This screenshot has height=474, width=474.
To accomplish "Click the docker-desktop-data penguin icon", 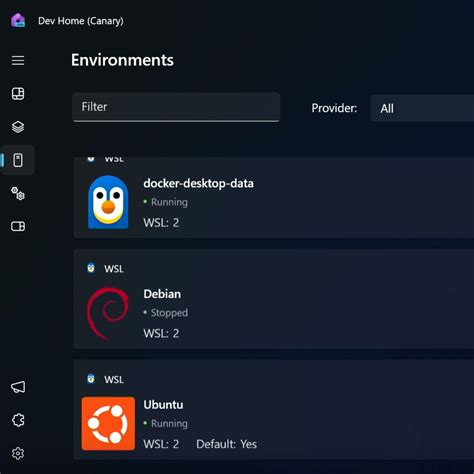I will [x=108, y=202].
